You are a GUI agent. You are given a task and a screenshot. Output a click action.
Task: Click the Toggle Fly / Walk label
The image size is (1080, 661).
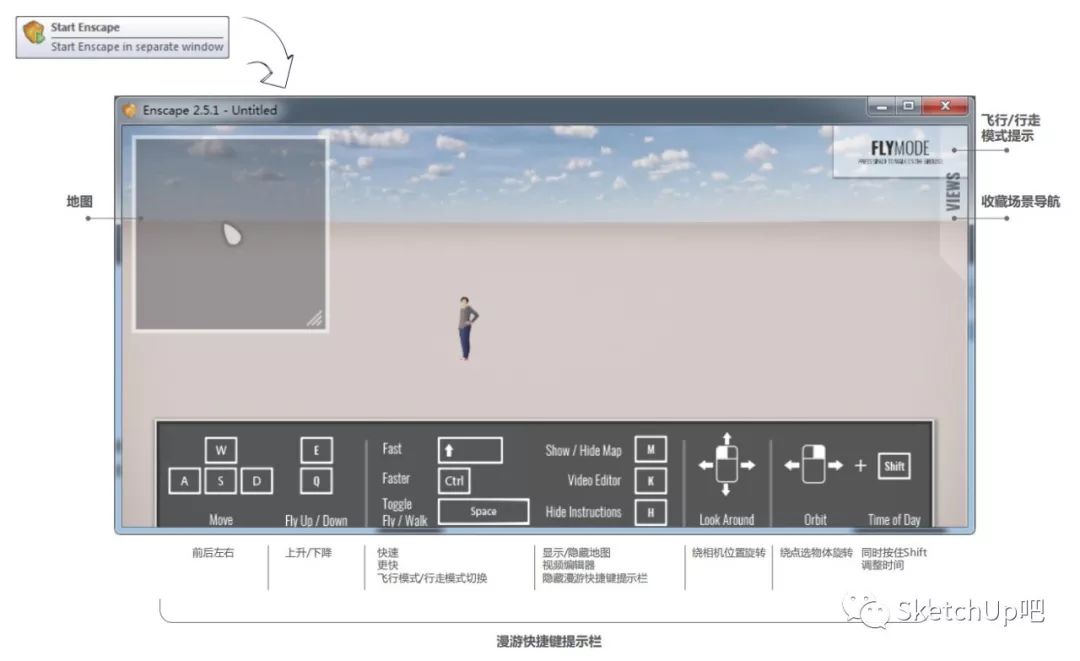[x=405, y=512]
